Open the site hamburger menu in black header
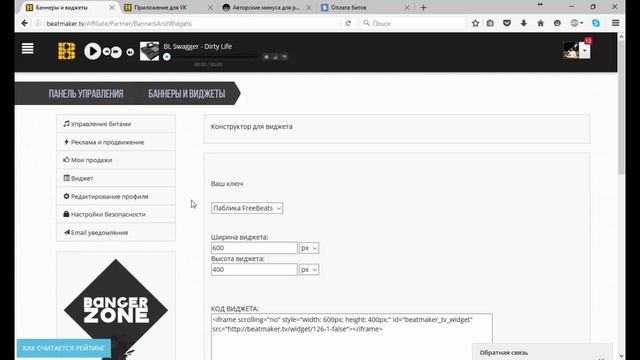 (27, 49)
